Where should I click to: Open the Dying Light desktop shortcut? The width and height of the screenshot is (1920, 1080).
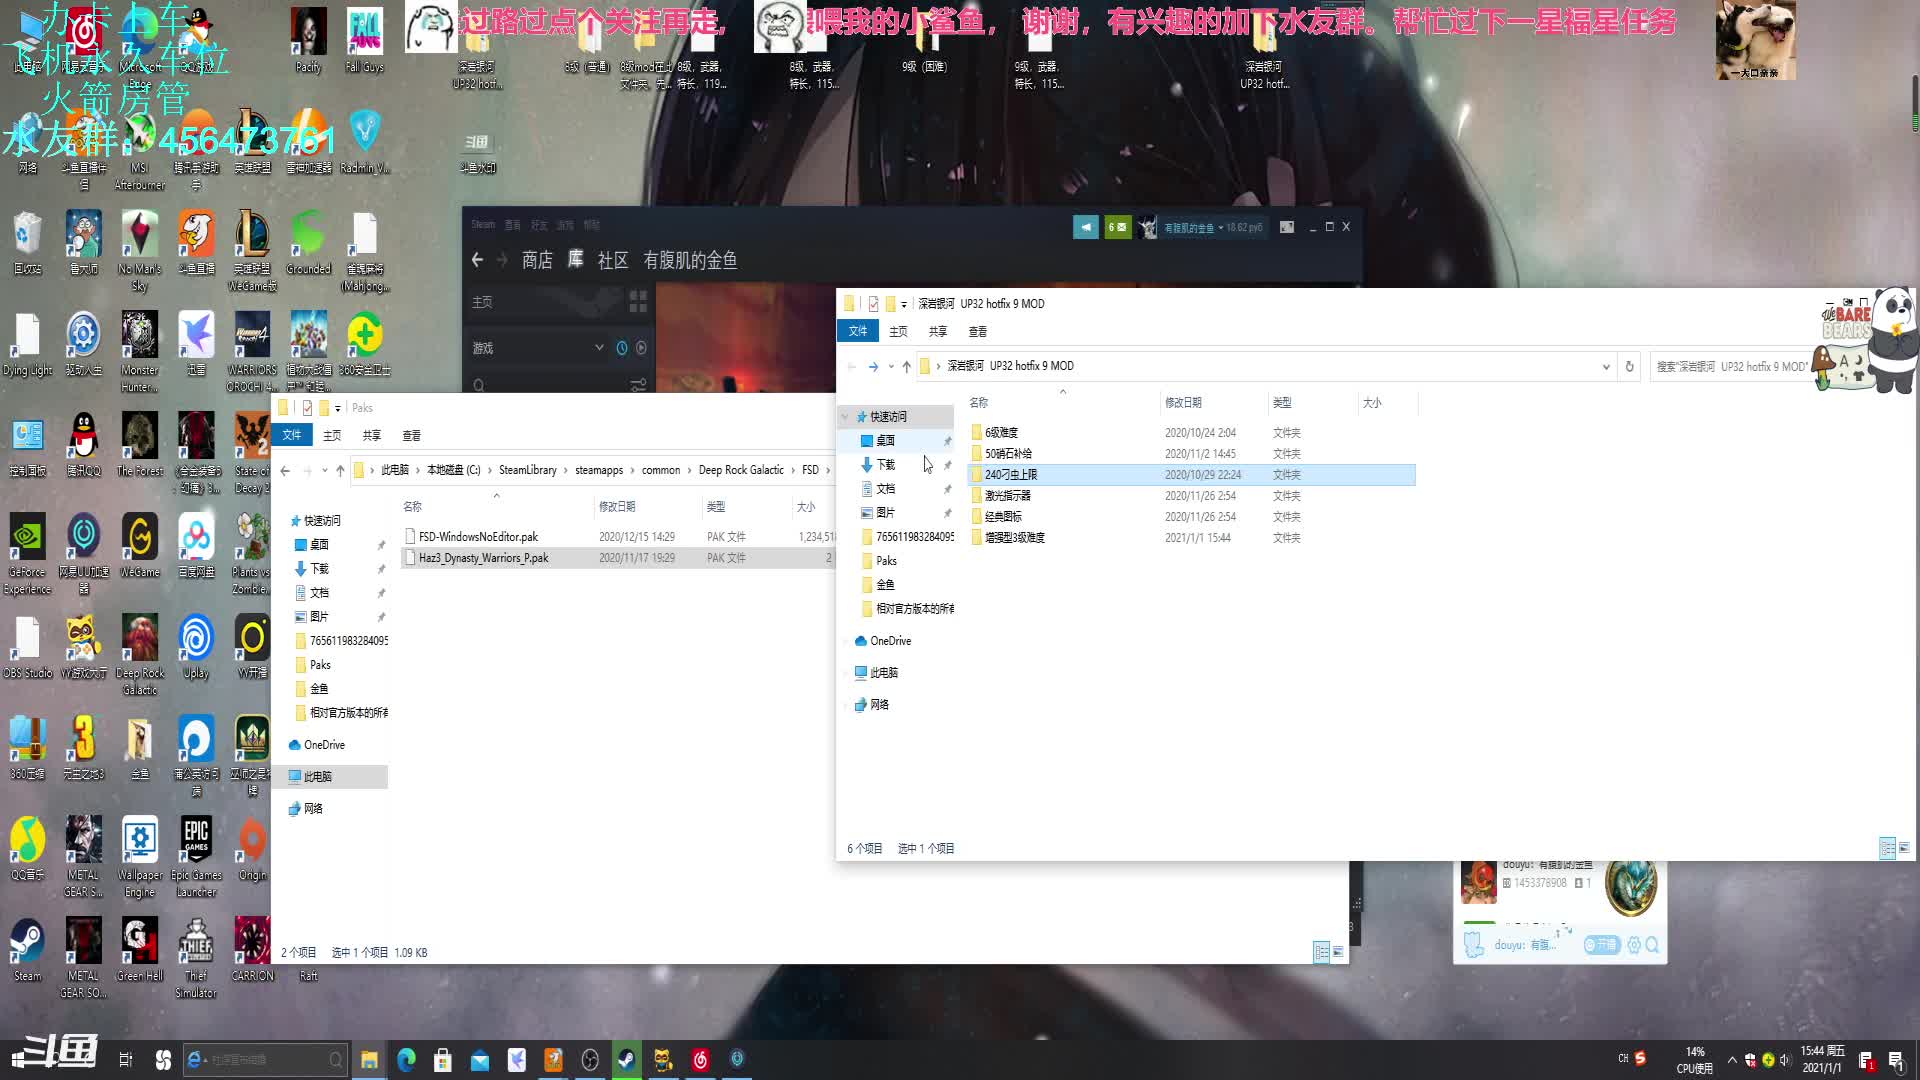pos(27,343)
